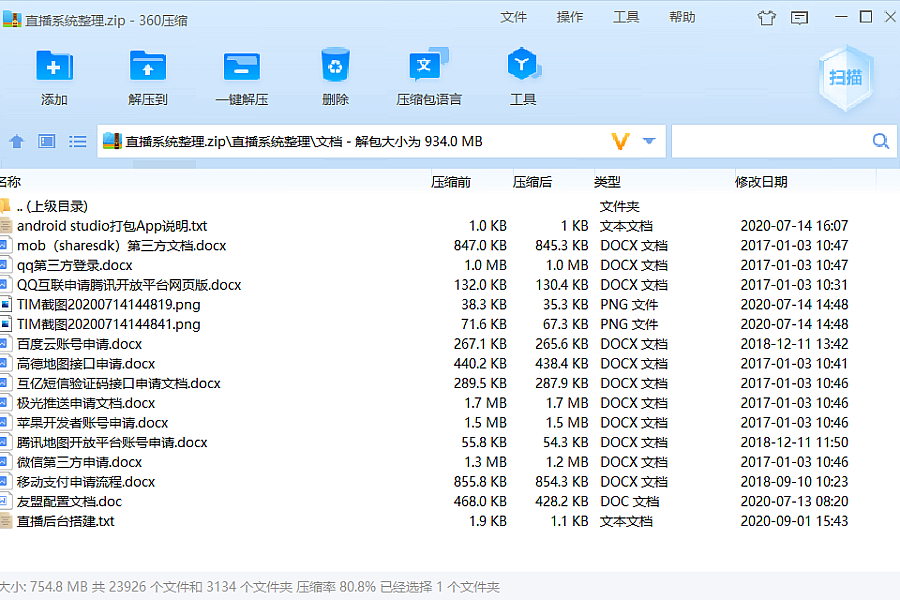
Task: Click the docx icon of 移动支付申请流程.docx
Action: pyautogui.click(x=4, y=481)
